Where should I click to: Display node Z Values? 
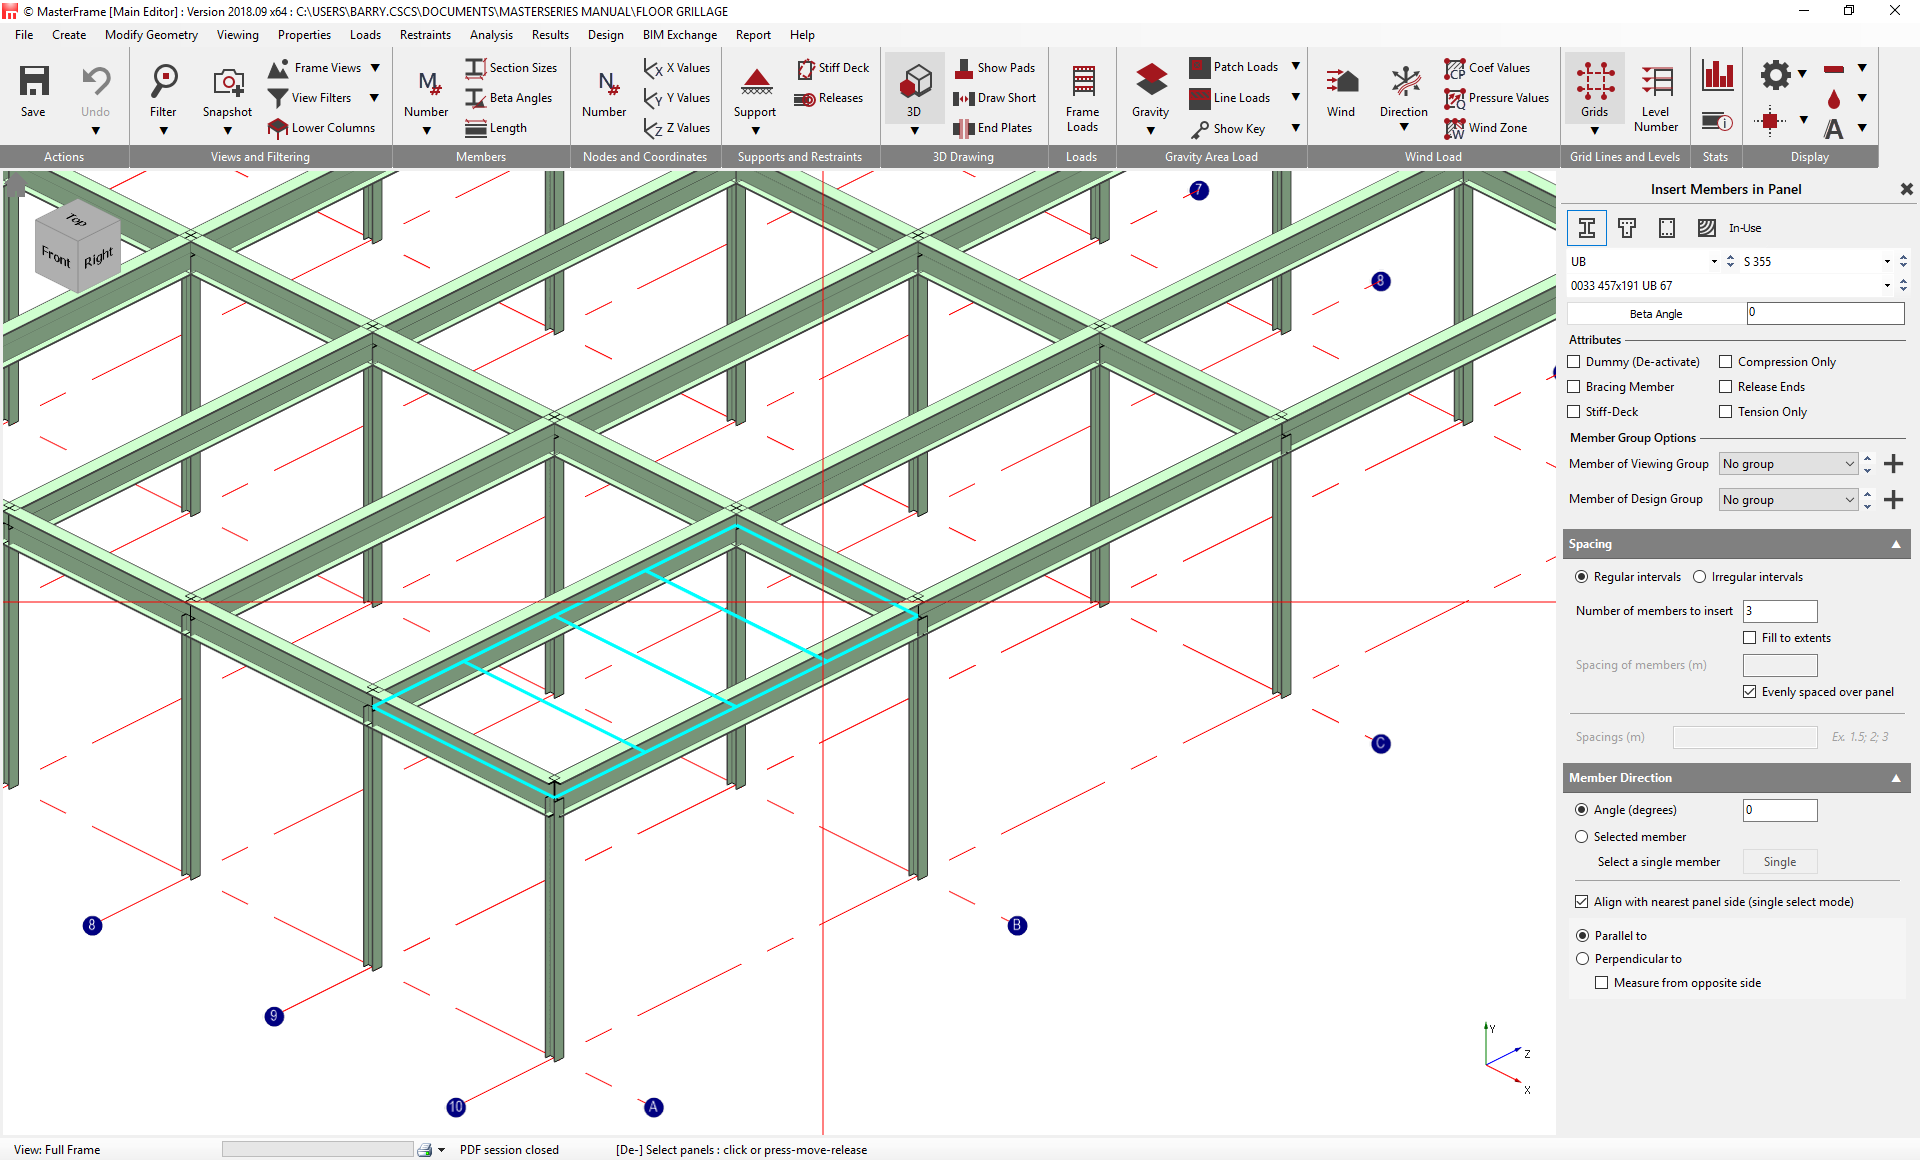click(x=677, y=128)
